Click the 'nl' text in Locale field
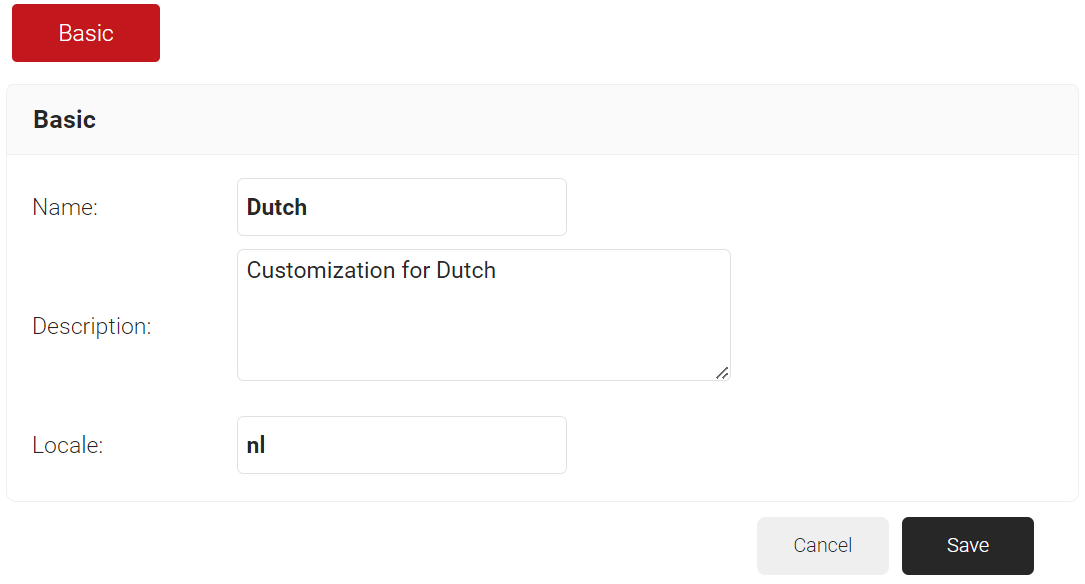This screenshot has width=1085, height=584. tap(256, 445)
